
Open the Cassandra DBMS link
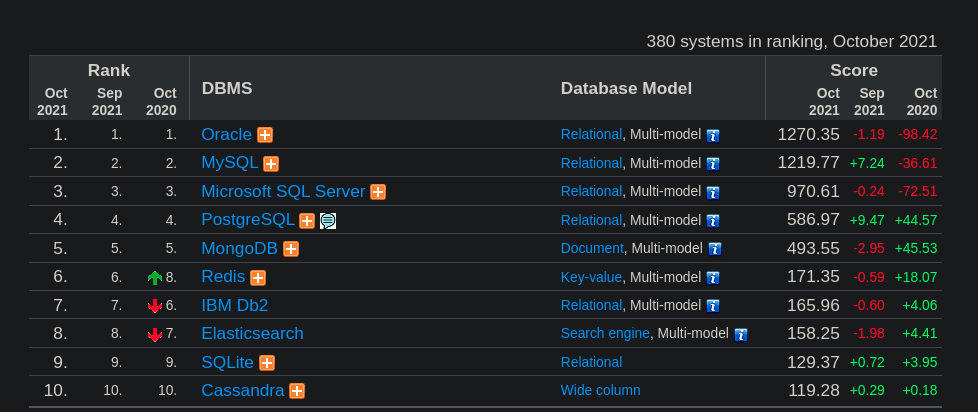pyautogui.click(x=243, y=391)
